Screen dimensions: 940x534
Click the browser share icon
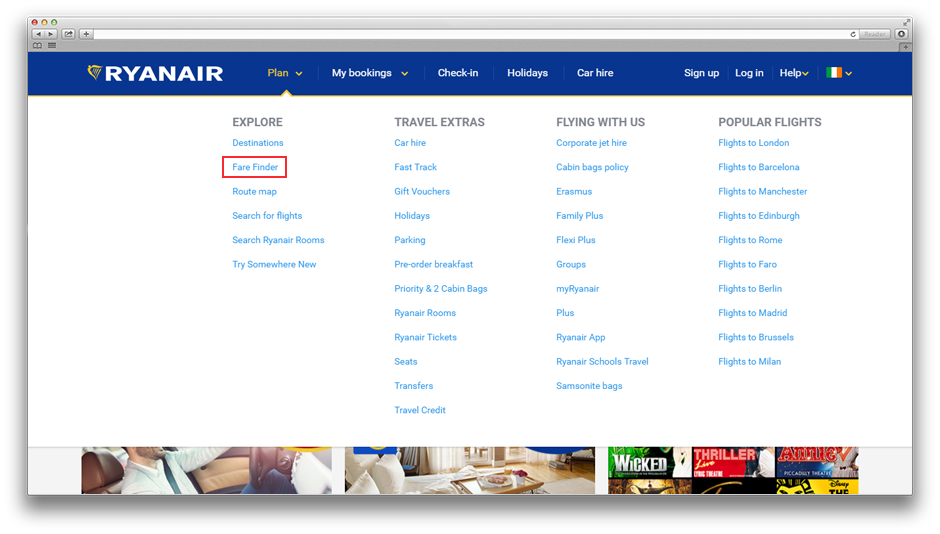click(x=68, y=34)
